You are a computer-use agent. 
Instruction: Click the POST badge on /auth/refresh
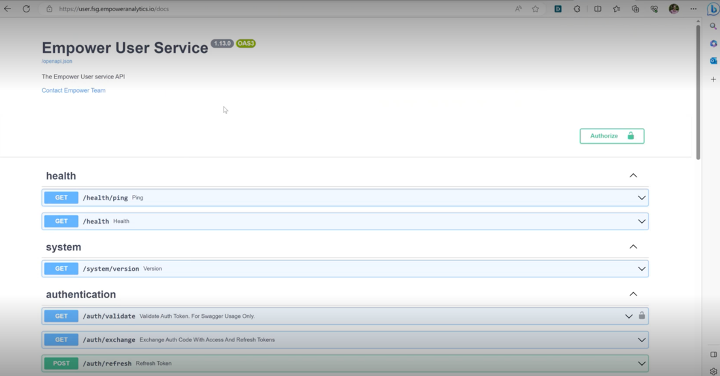(x=61, y=363)
